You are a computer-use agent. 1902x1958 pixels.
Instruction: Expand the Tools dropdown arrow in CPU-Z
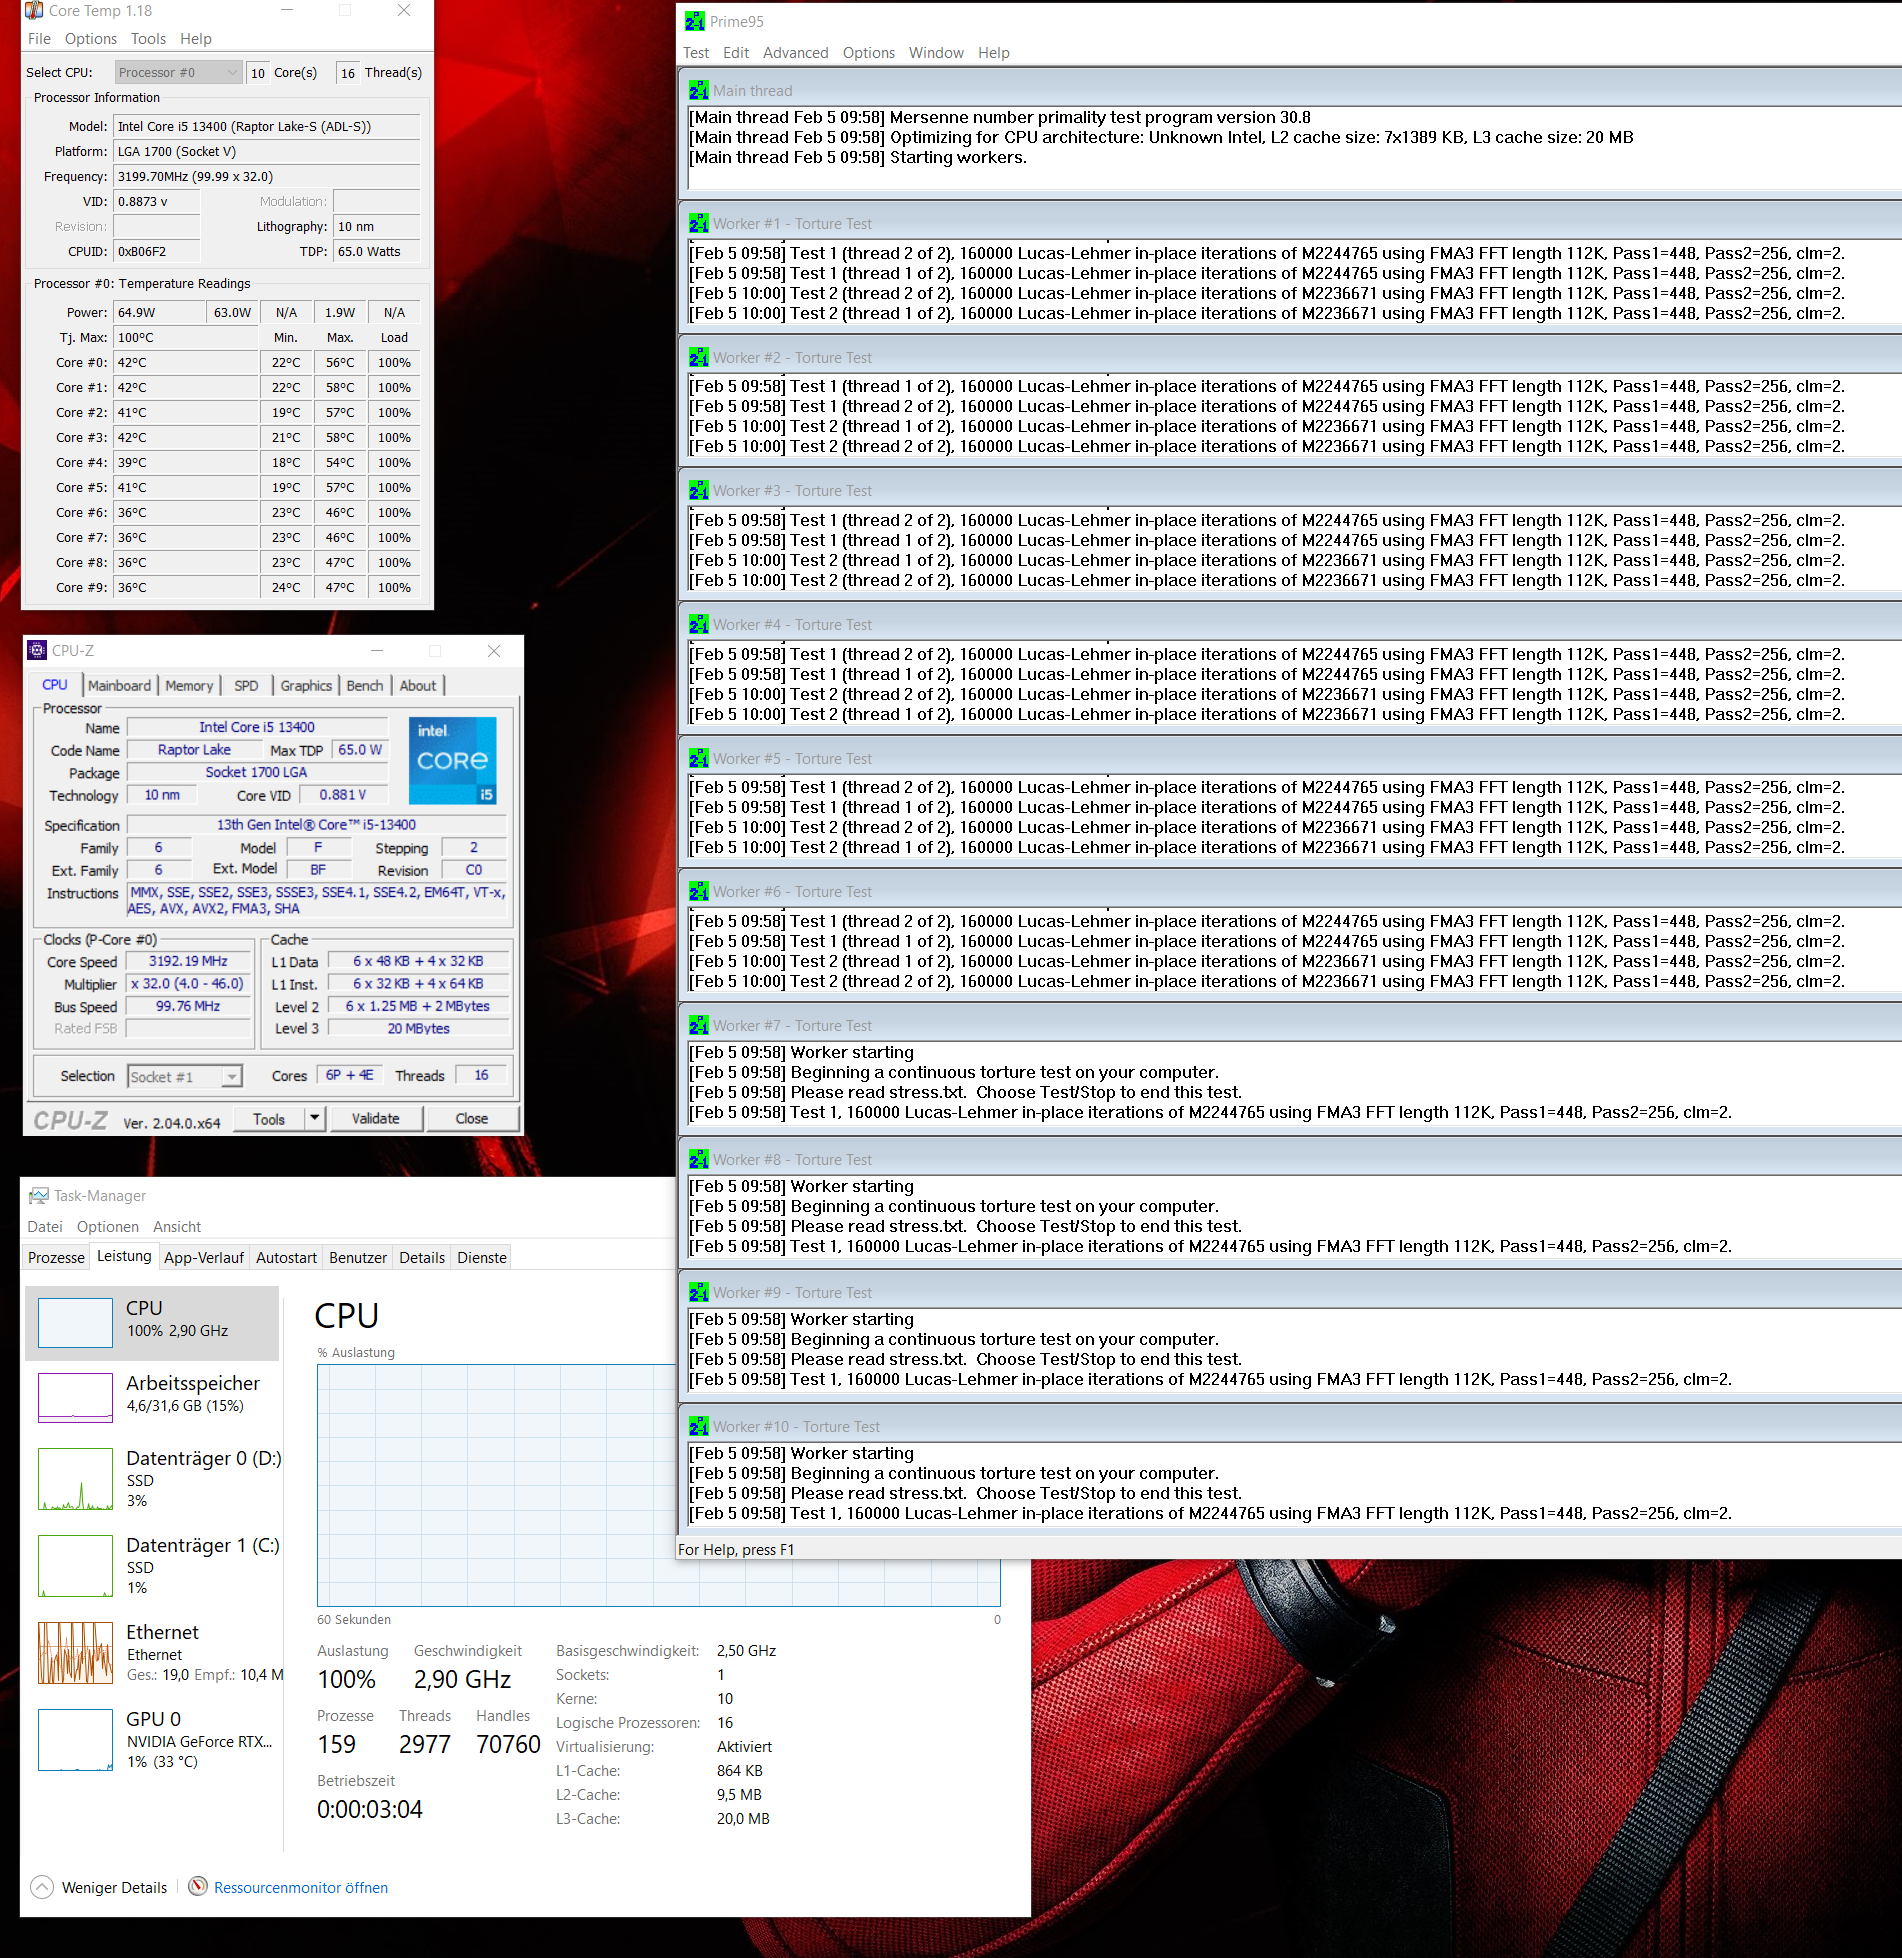tap(314, 1118)
